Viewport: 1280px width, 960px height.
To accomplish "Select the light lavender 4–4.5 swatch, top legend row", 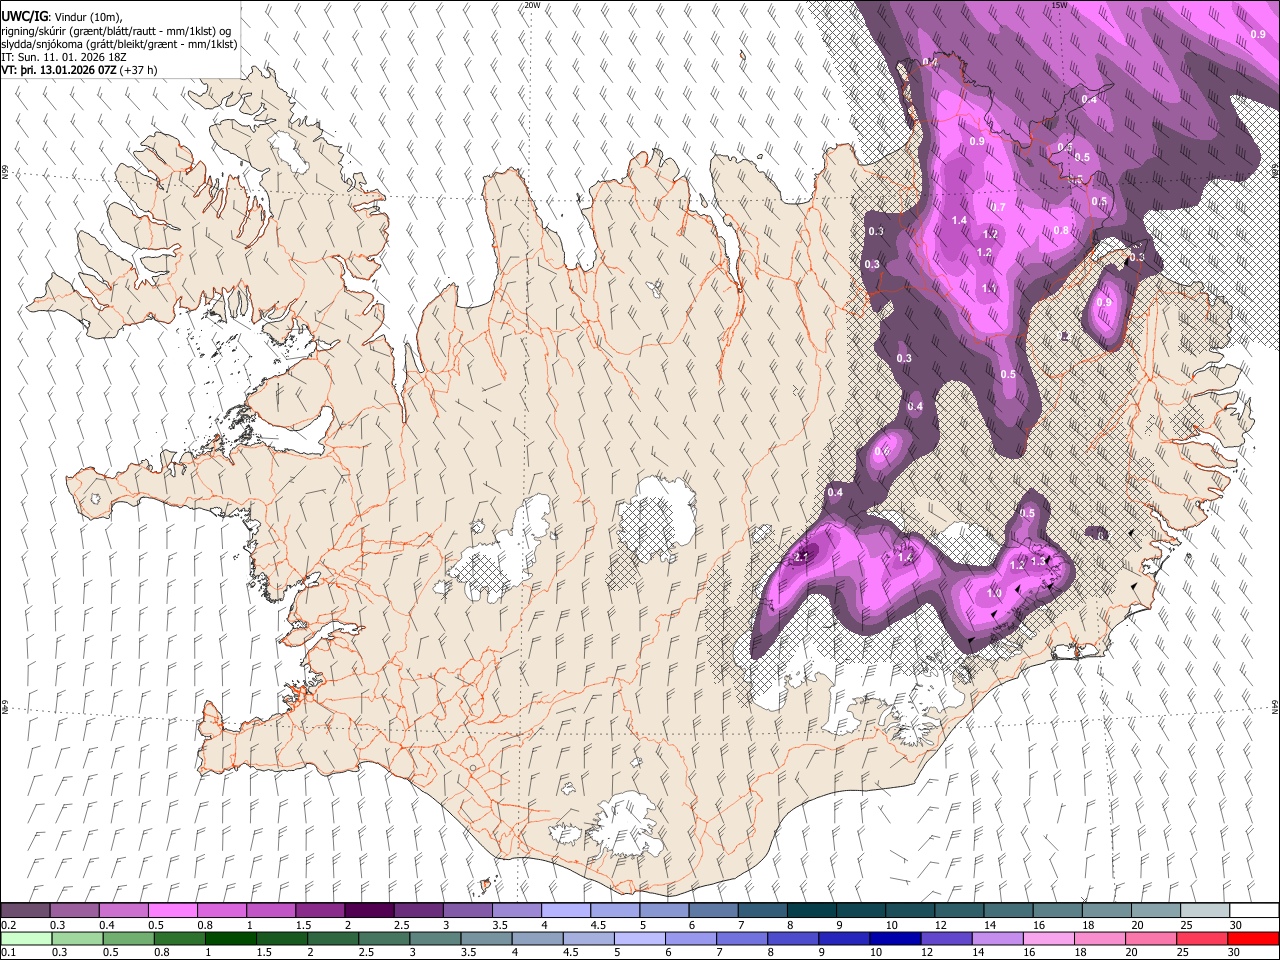I will (x=565, y=910).
